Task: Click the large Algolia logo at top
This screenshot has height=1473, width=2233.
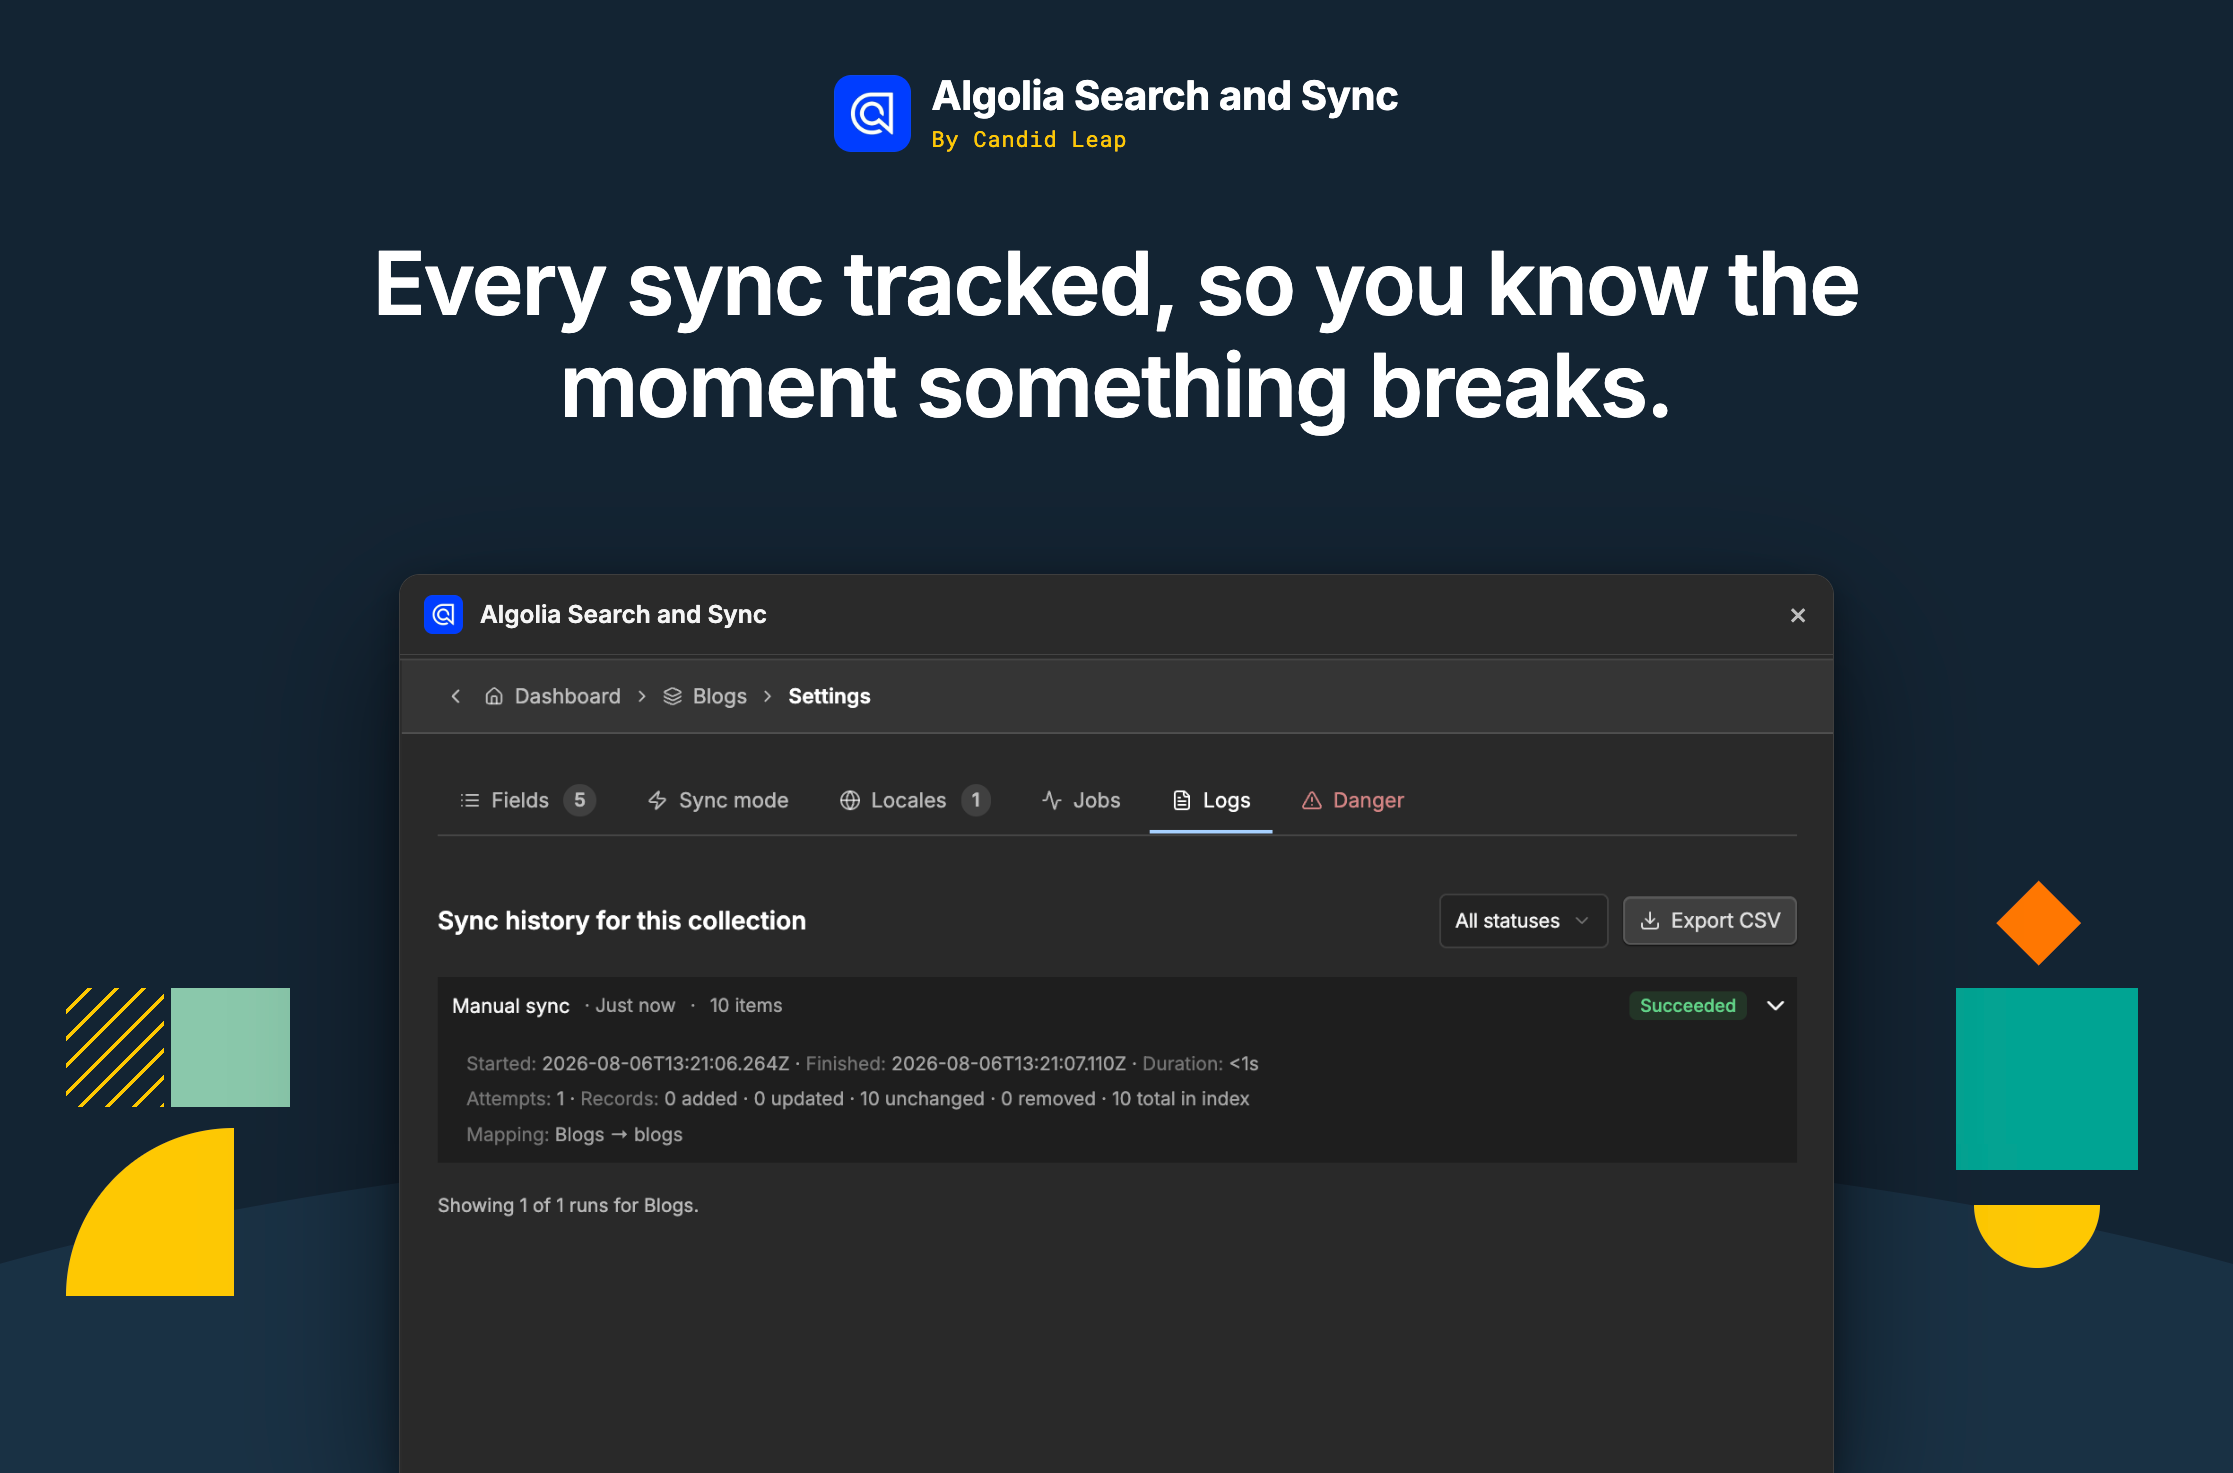Action: pyautogui.click(x=872, y=113)
